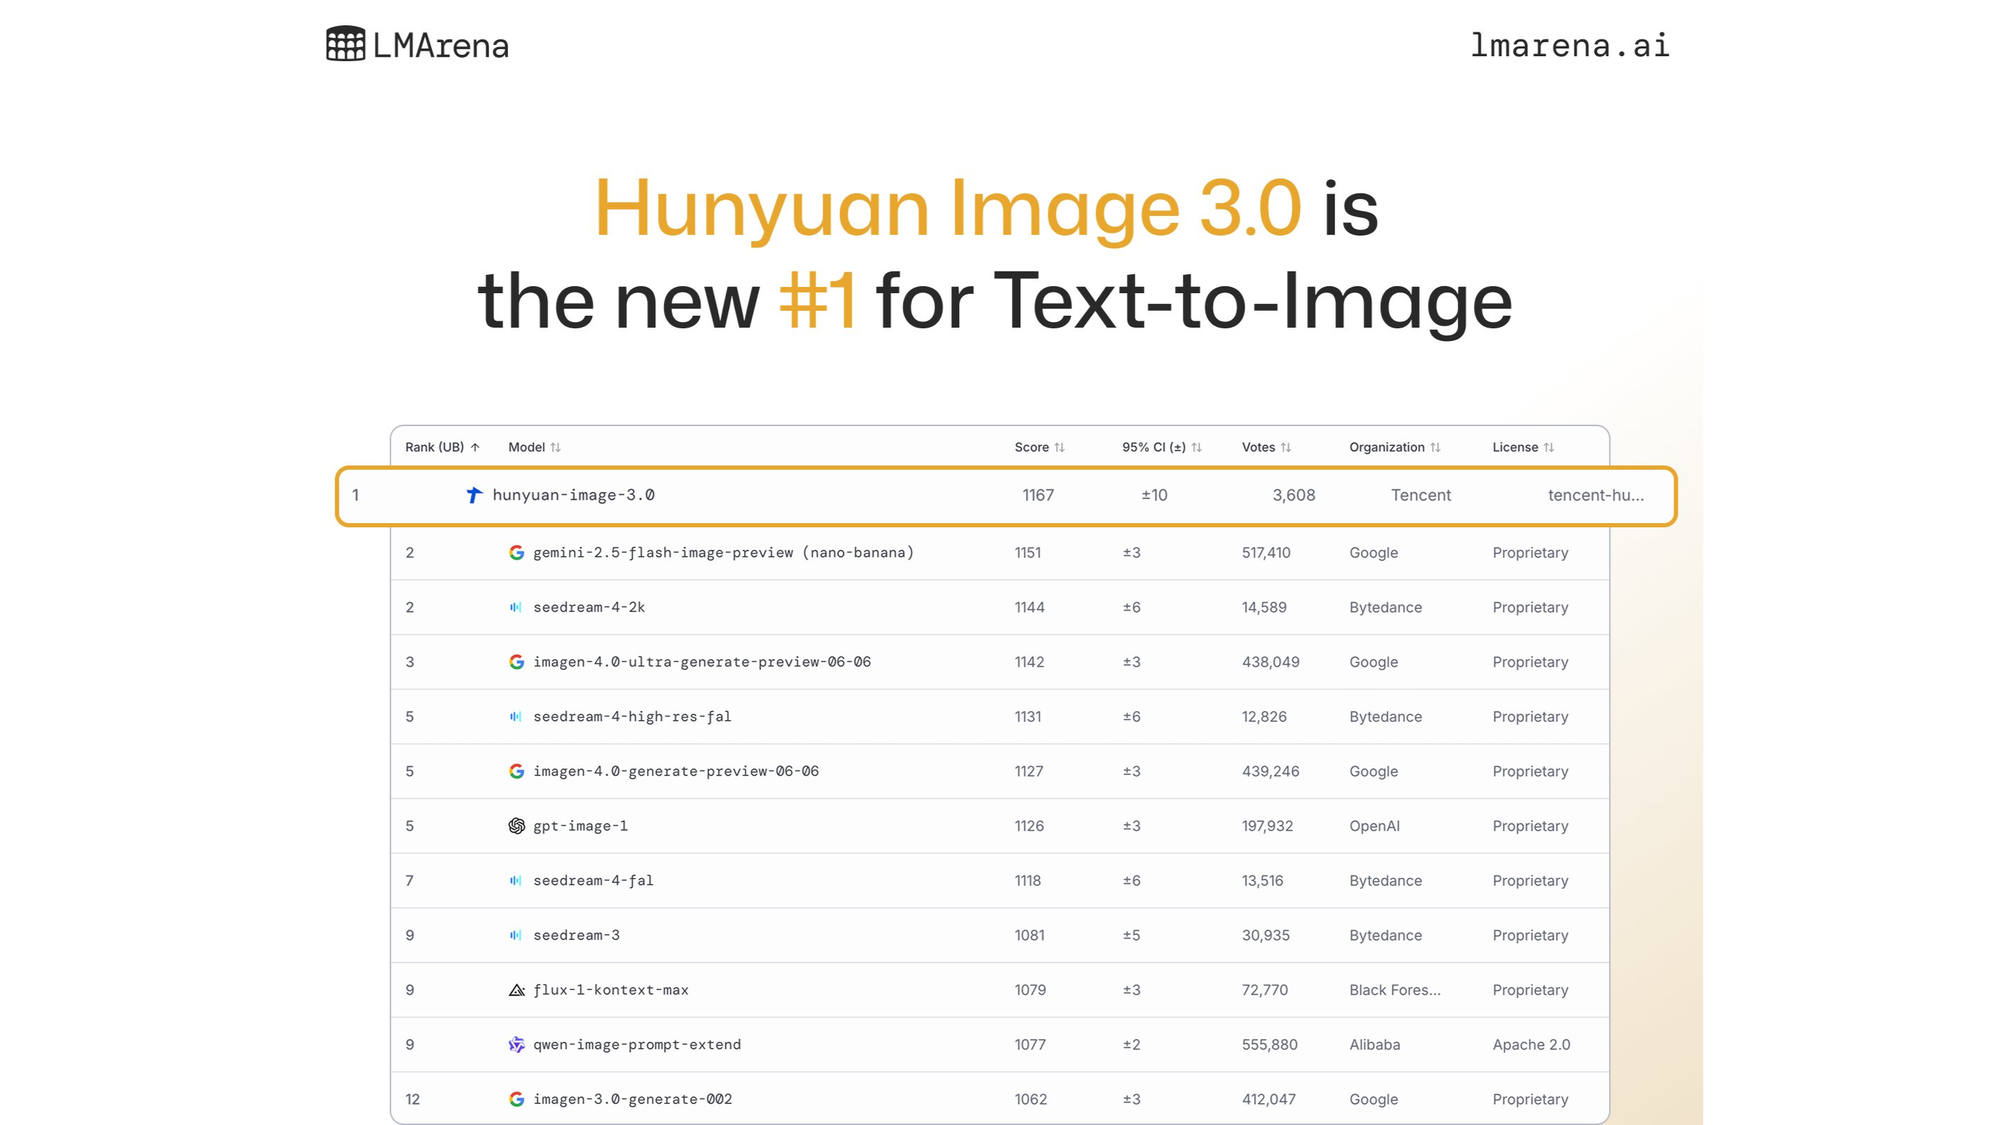Click the Black Forest icon beside flux-1-kontext-max
This screenshot has height=1125, width=2000.
pyautogui.click(x=516, y=990)
